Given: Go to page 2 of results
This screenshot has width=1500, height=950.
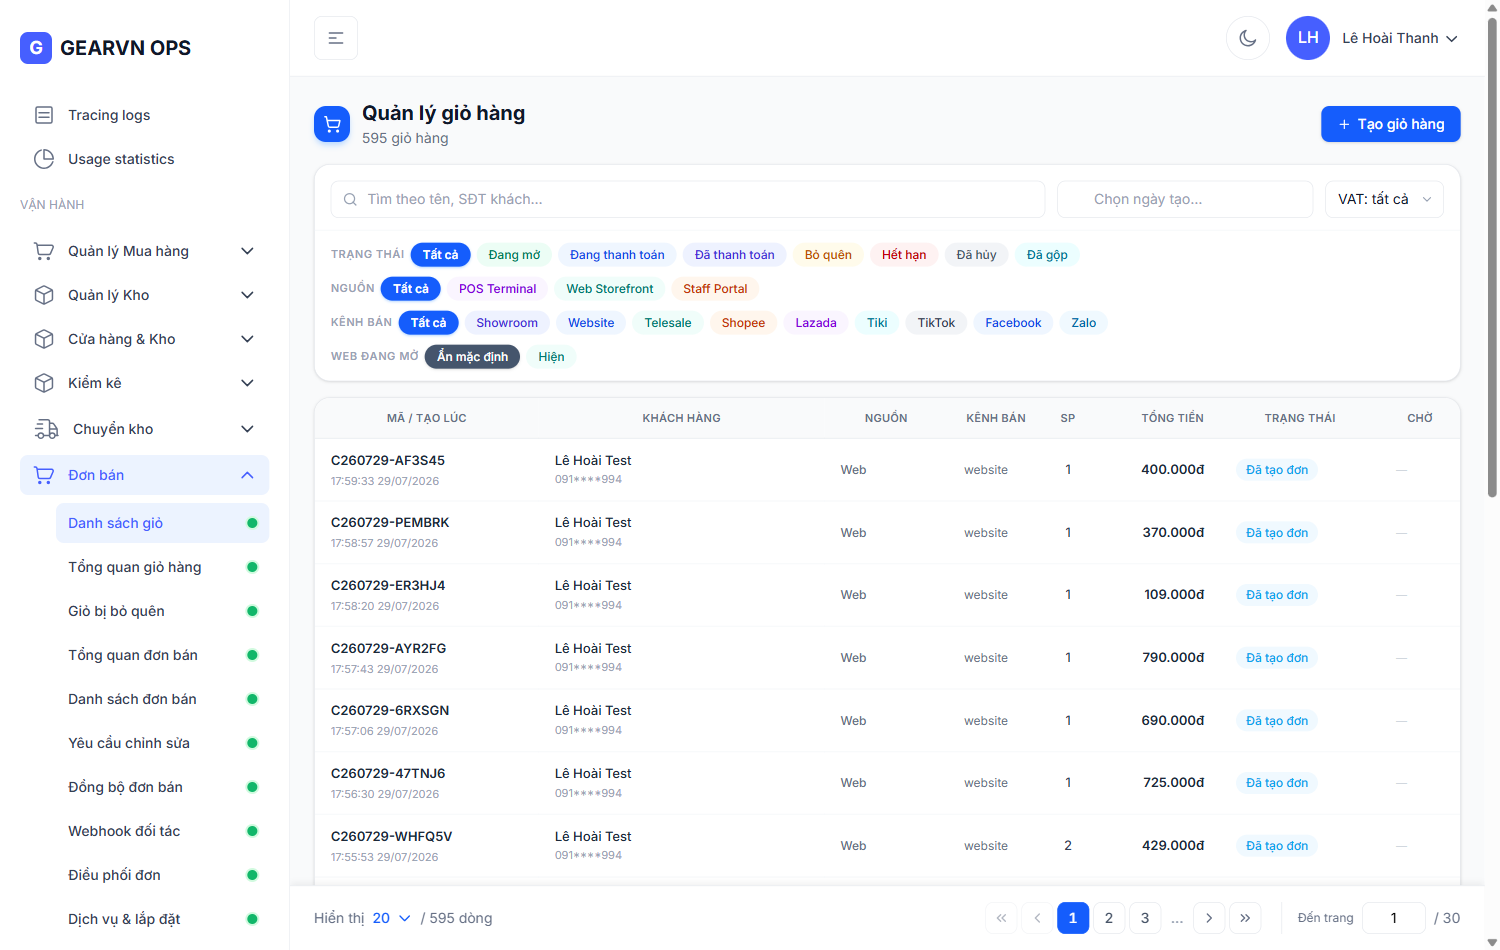Looking at the screenshot, I should tap(1109, 918).
